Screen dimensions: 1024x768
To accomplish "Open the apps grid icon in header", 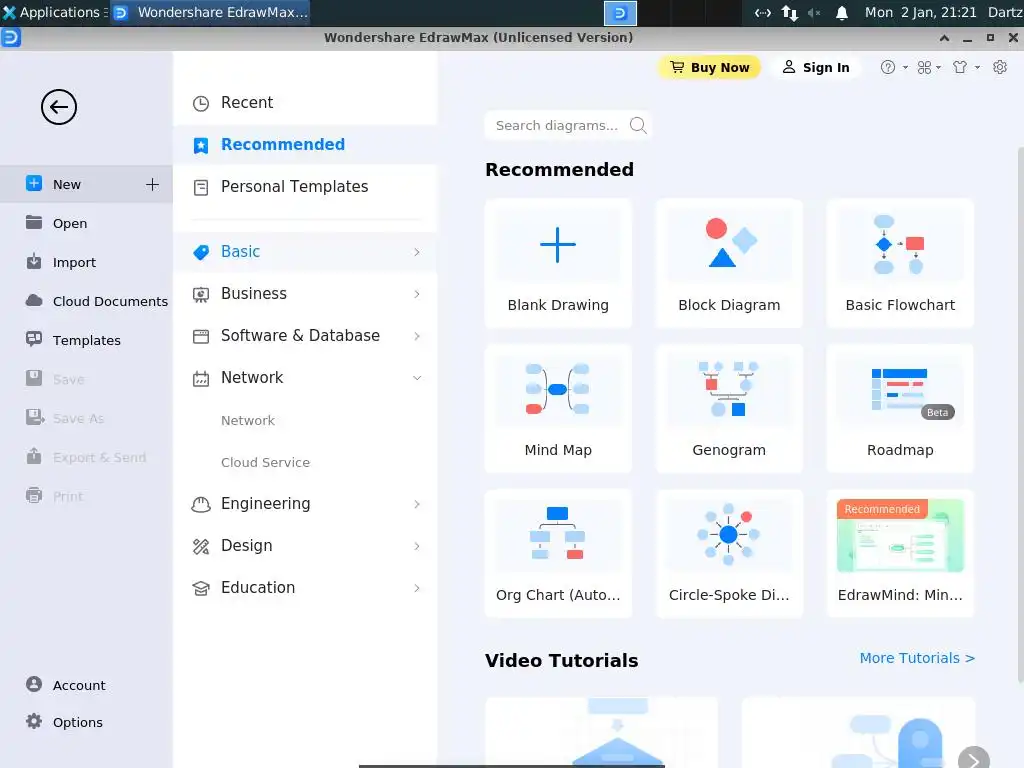I will [924, 67].
